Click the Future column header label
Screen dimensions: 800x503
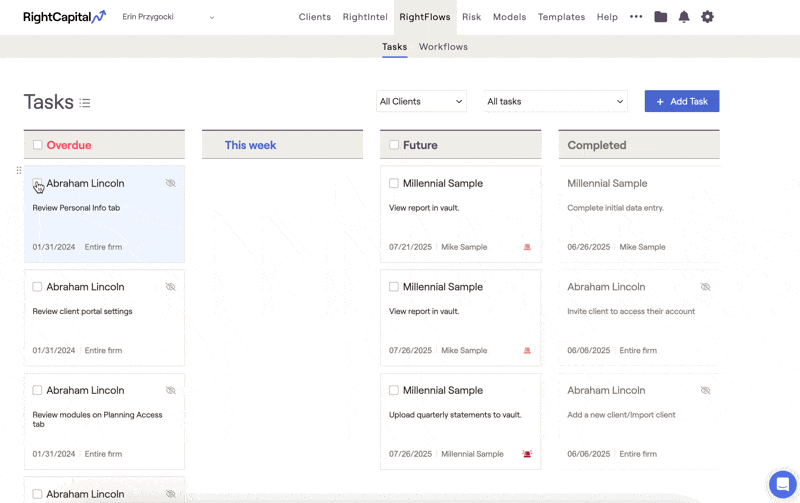420,145
